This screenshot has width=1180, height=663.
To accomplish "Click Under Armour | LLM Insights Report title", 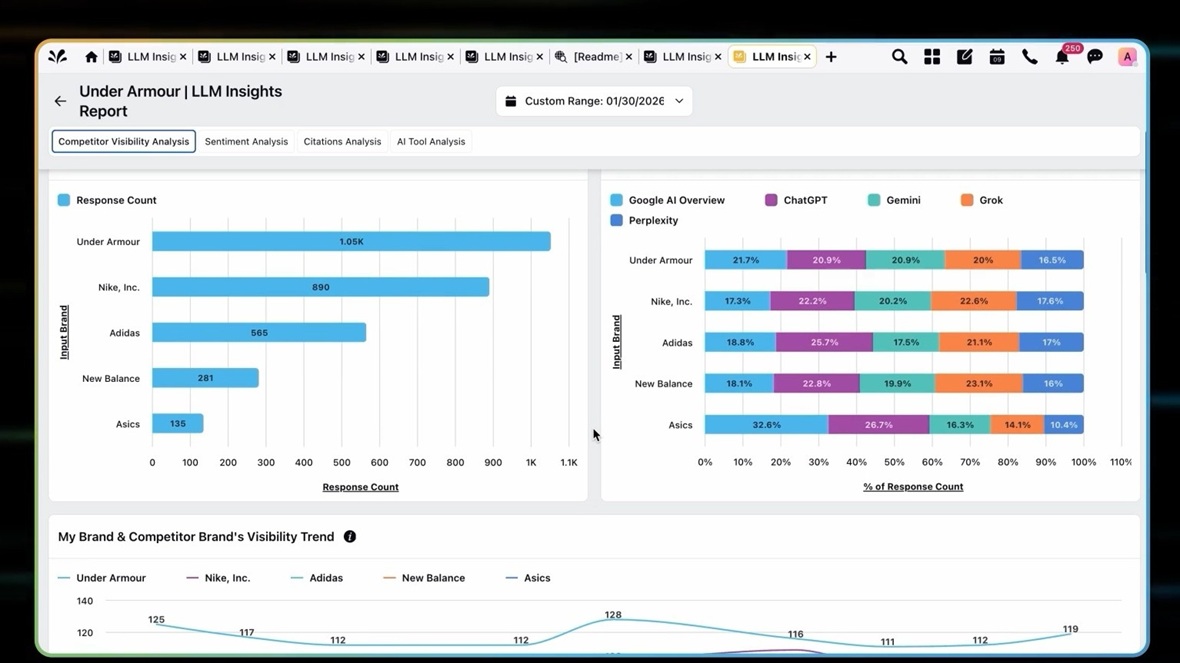I will tap(181, 101).
